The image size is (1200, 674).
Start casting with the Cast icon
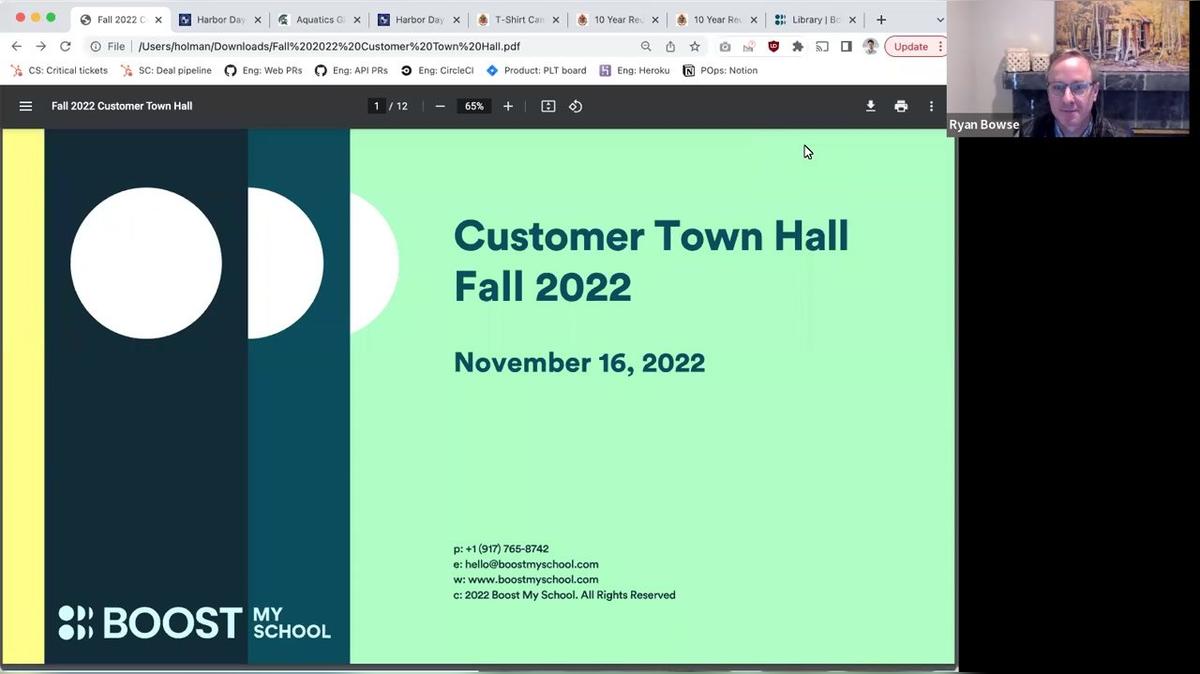click(822, 46)
